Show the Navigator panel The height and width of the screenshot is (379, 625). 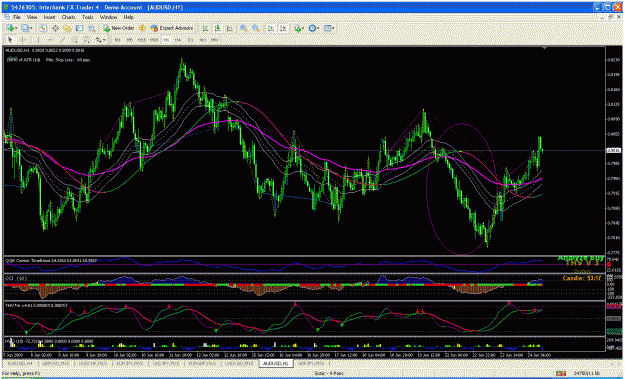(x=67, y=28)
